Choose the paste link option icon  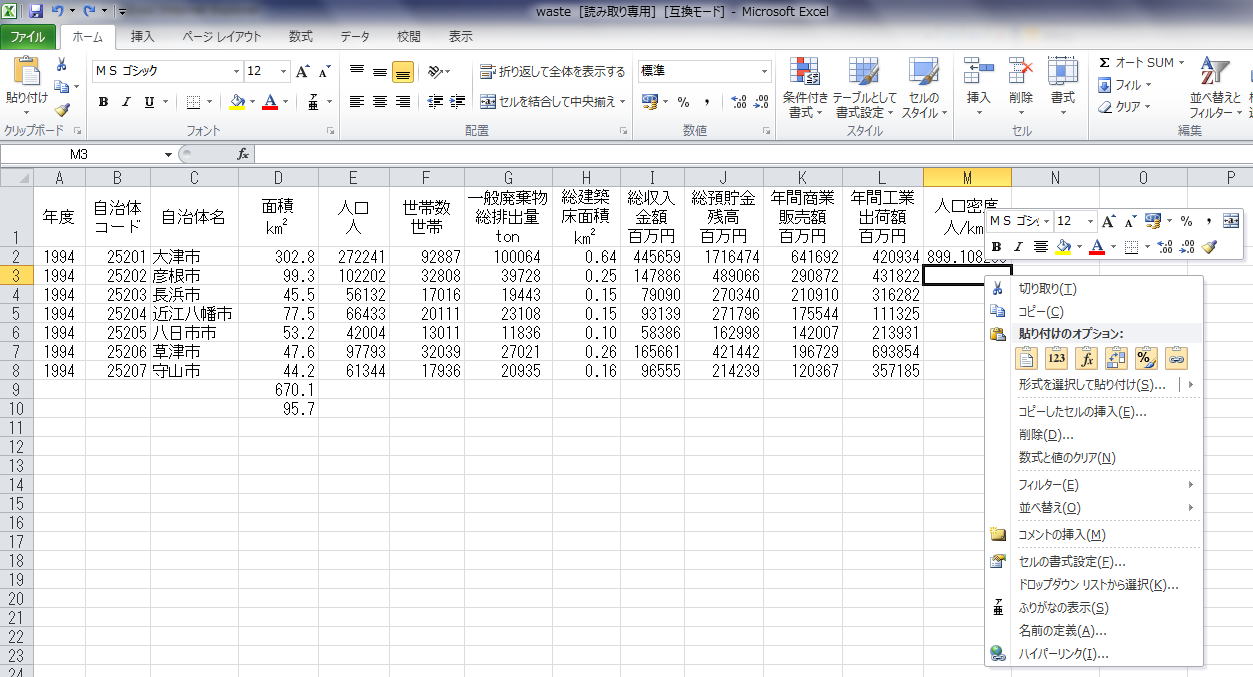(1177, 358)
